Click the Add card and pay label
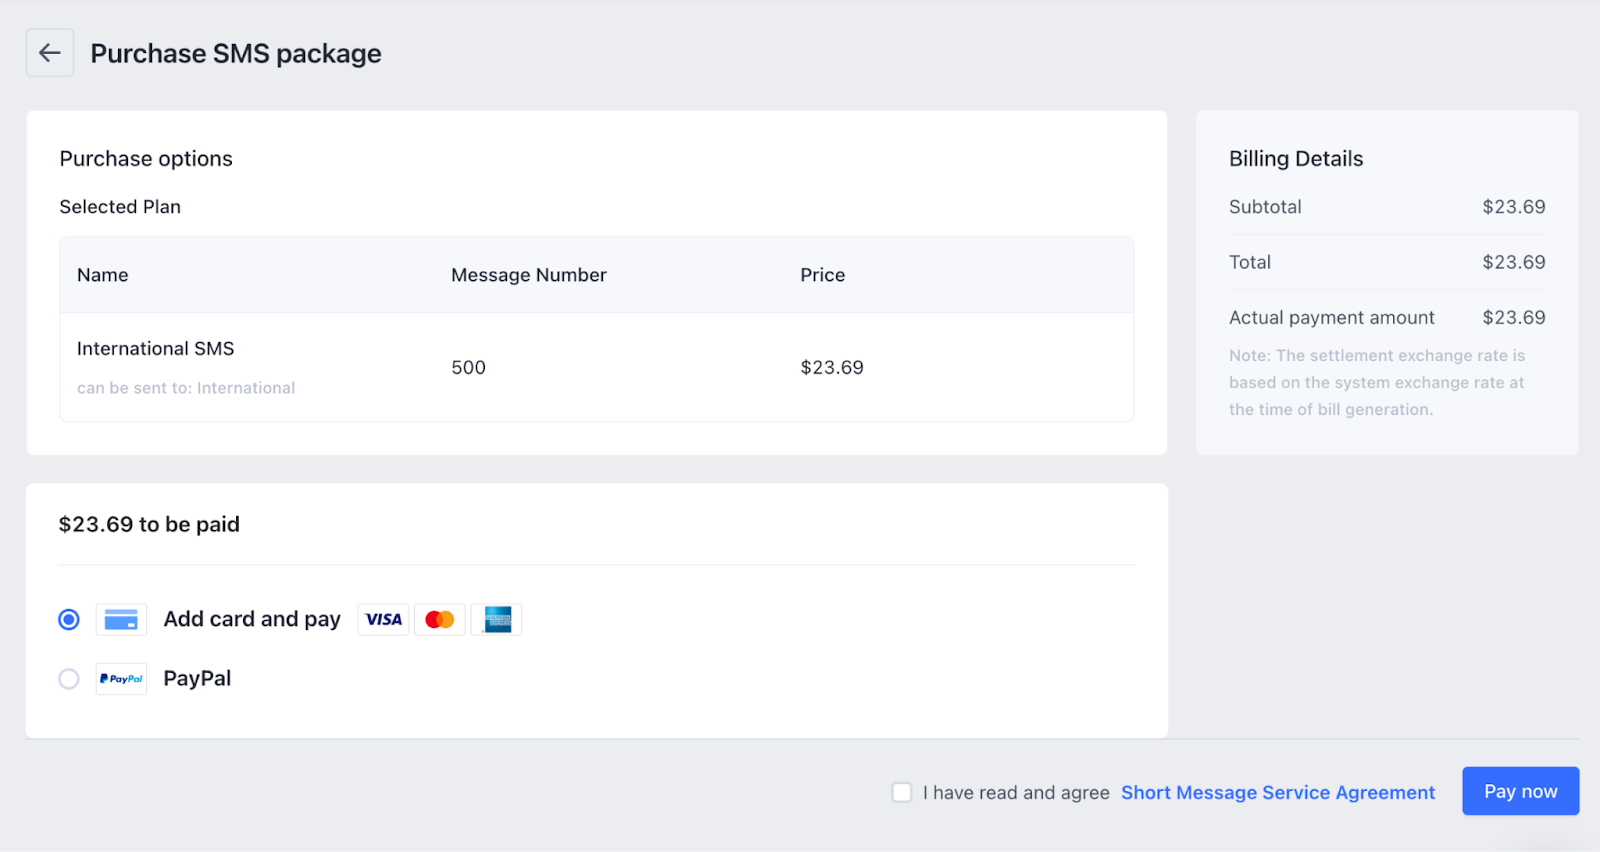The image size is (1600, 852). [252, 620]
